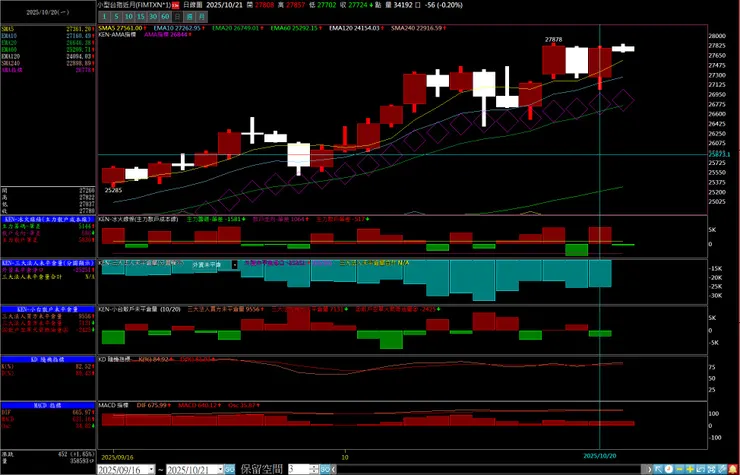
Task: Switch to the weekly (週) chart
Action: 189,17
